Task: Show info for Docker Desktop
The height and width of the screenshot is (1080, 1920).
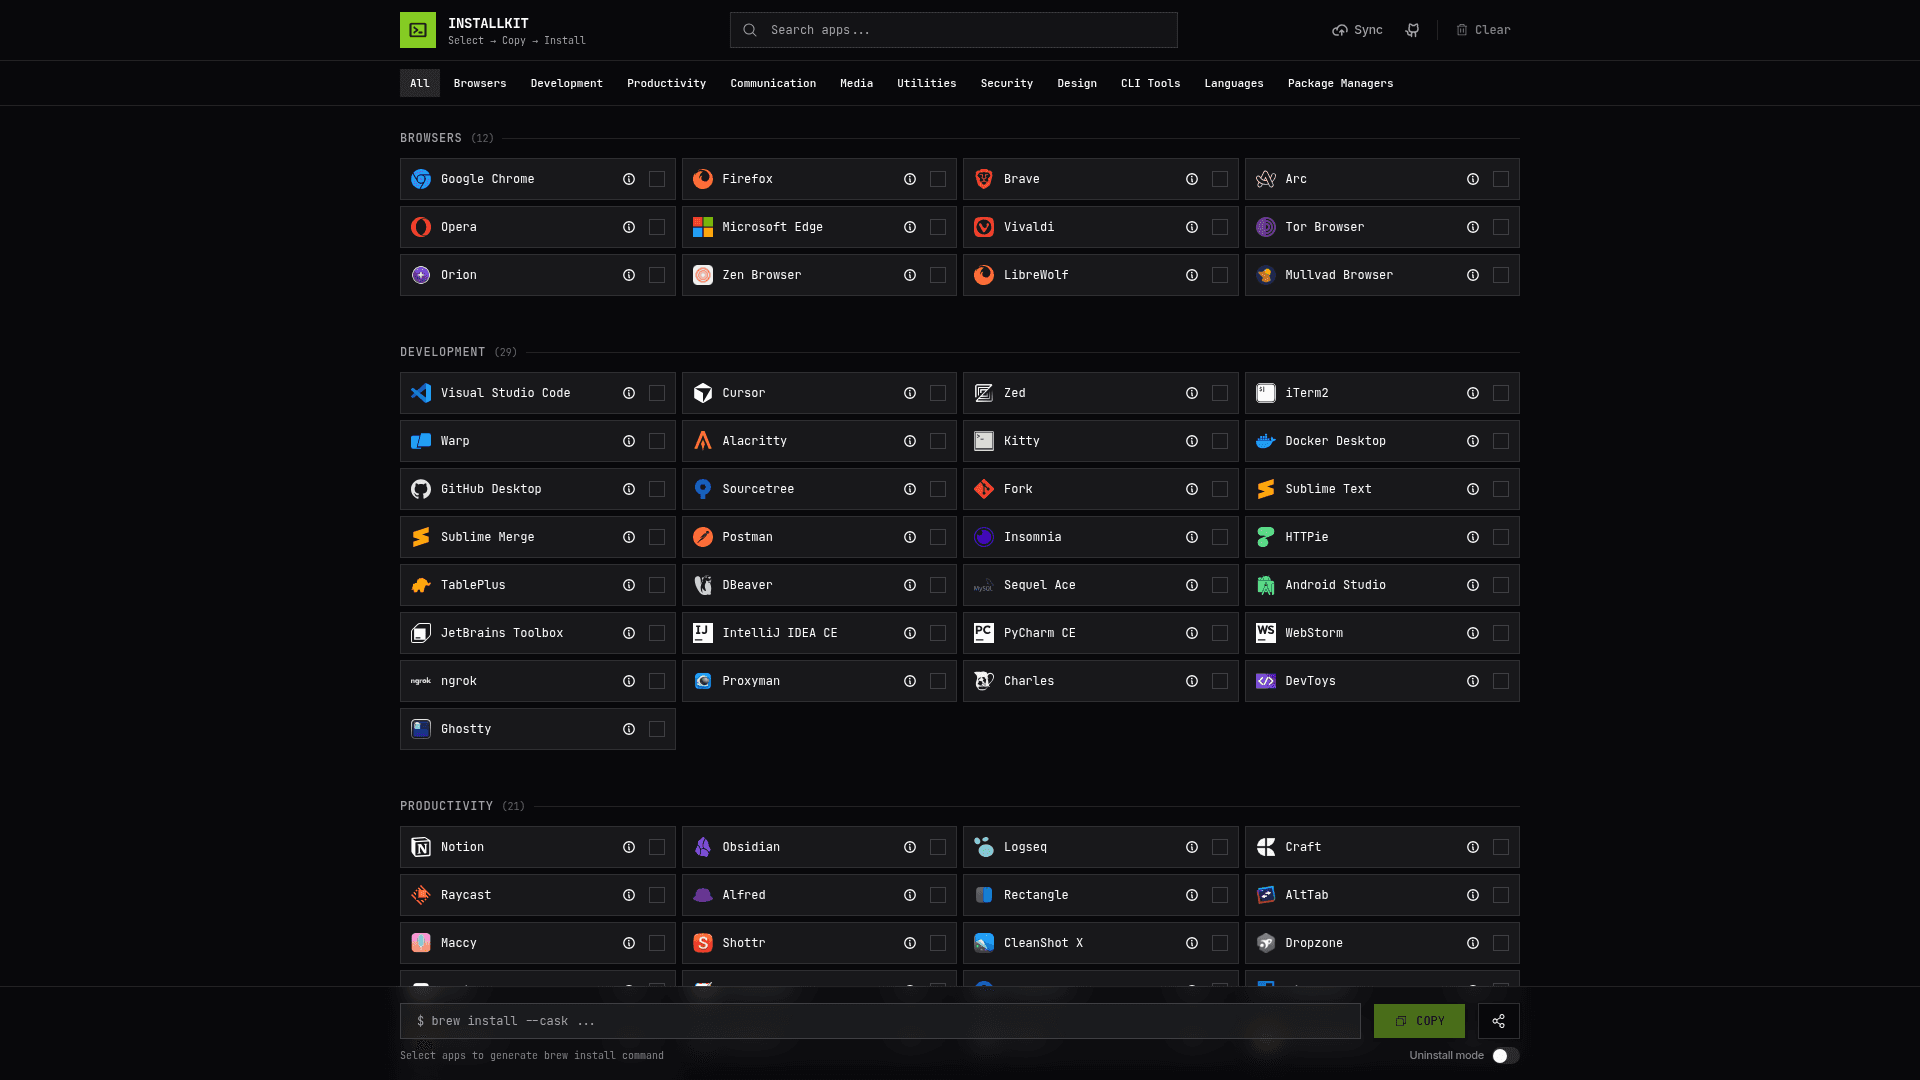Action: (1473, 441)
